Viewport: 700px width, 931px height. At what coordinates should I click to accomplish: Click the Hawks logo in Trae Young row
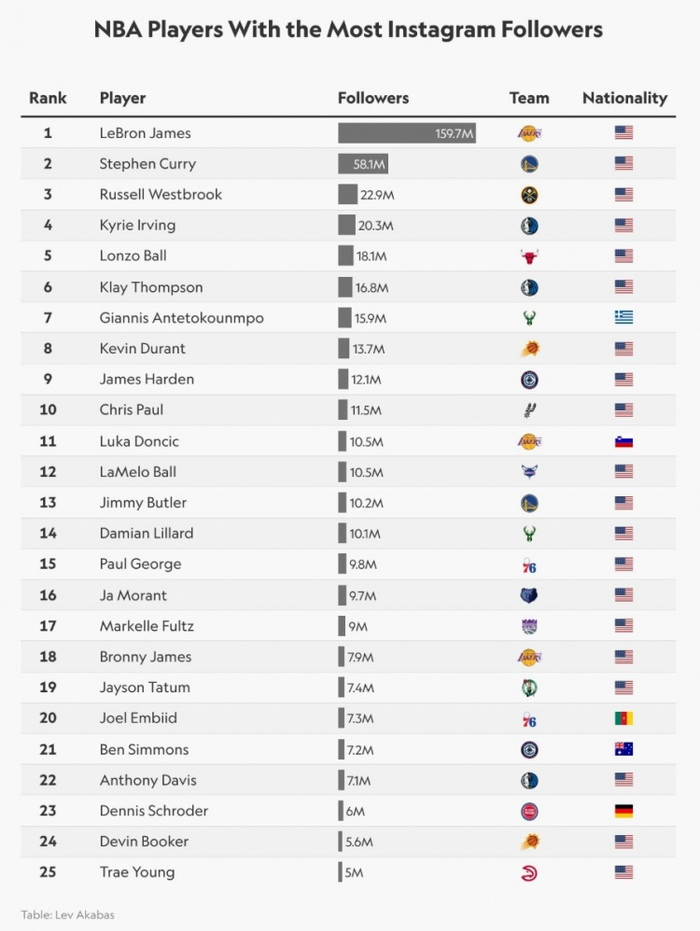point(529,873)
